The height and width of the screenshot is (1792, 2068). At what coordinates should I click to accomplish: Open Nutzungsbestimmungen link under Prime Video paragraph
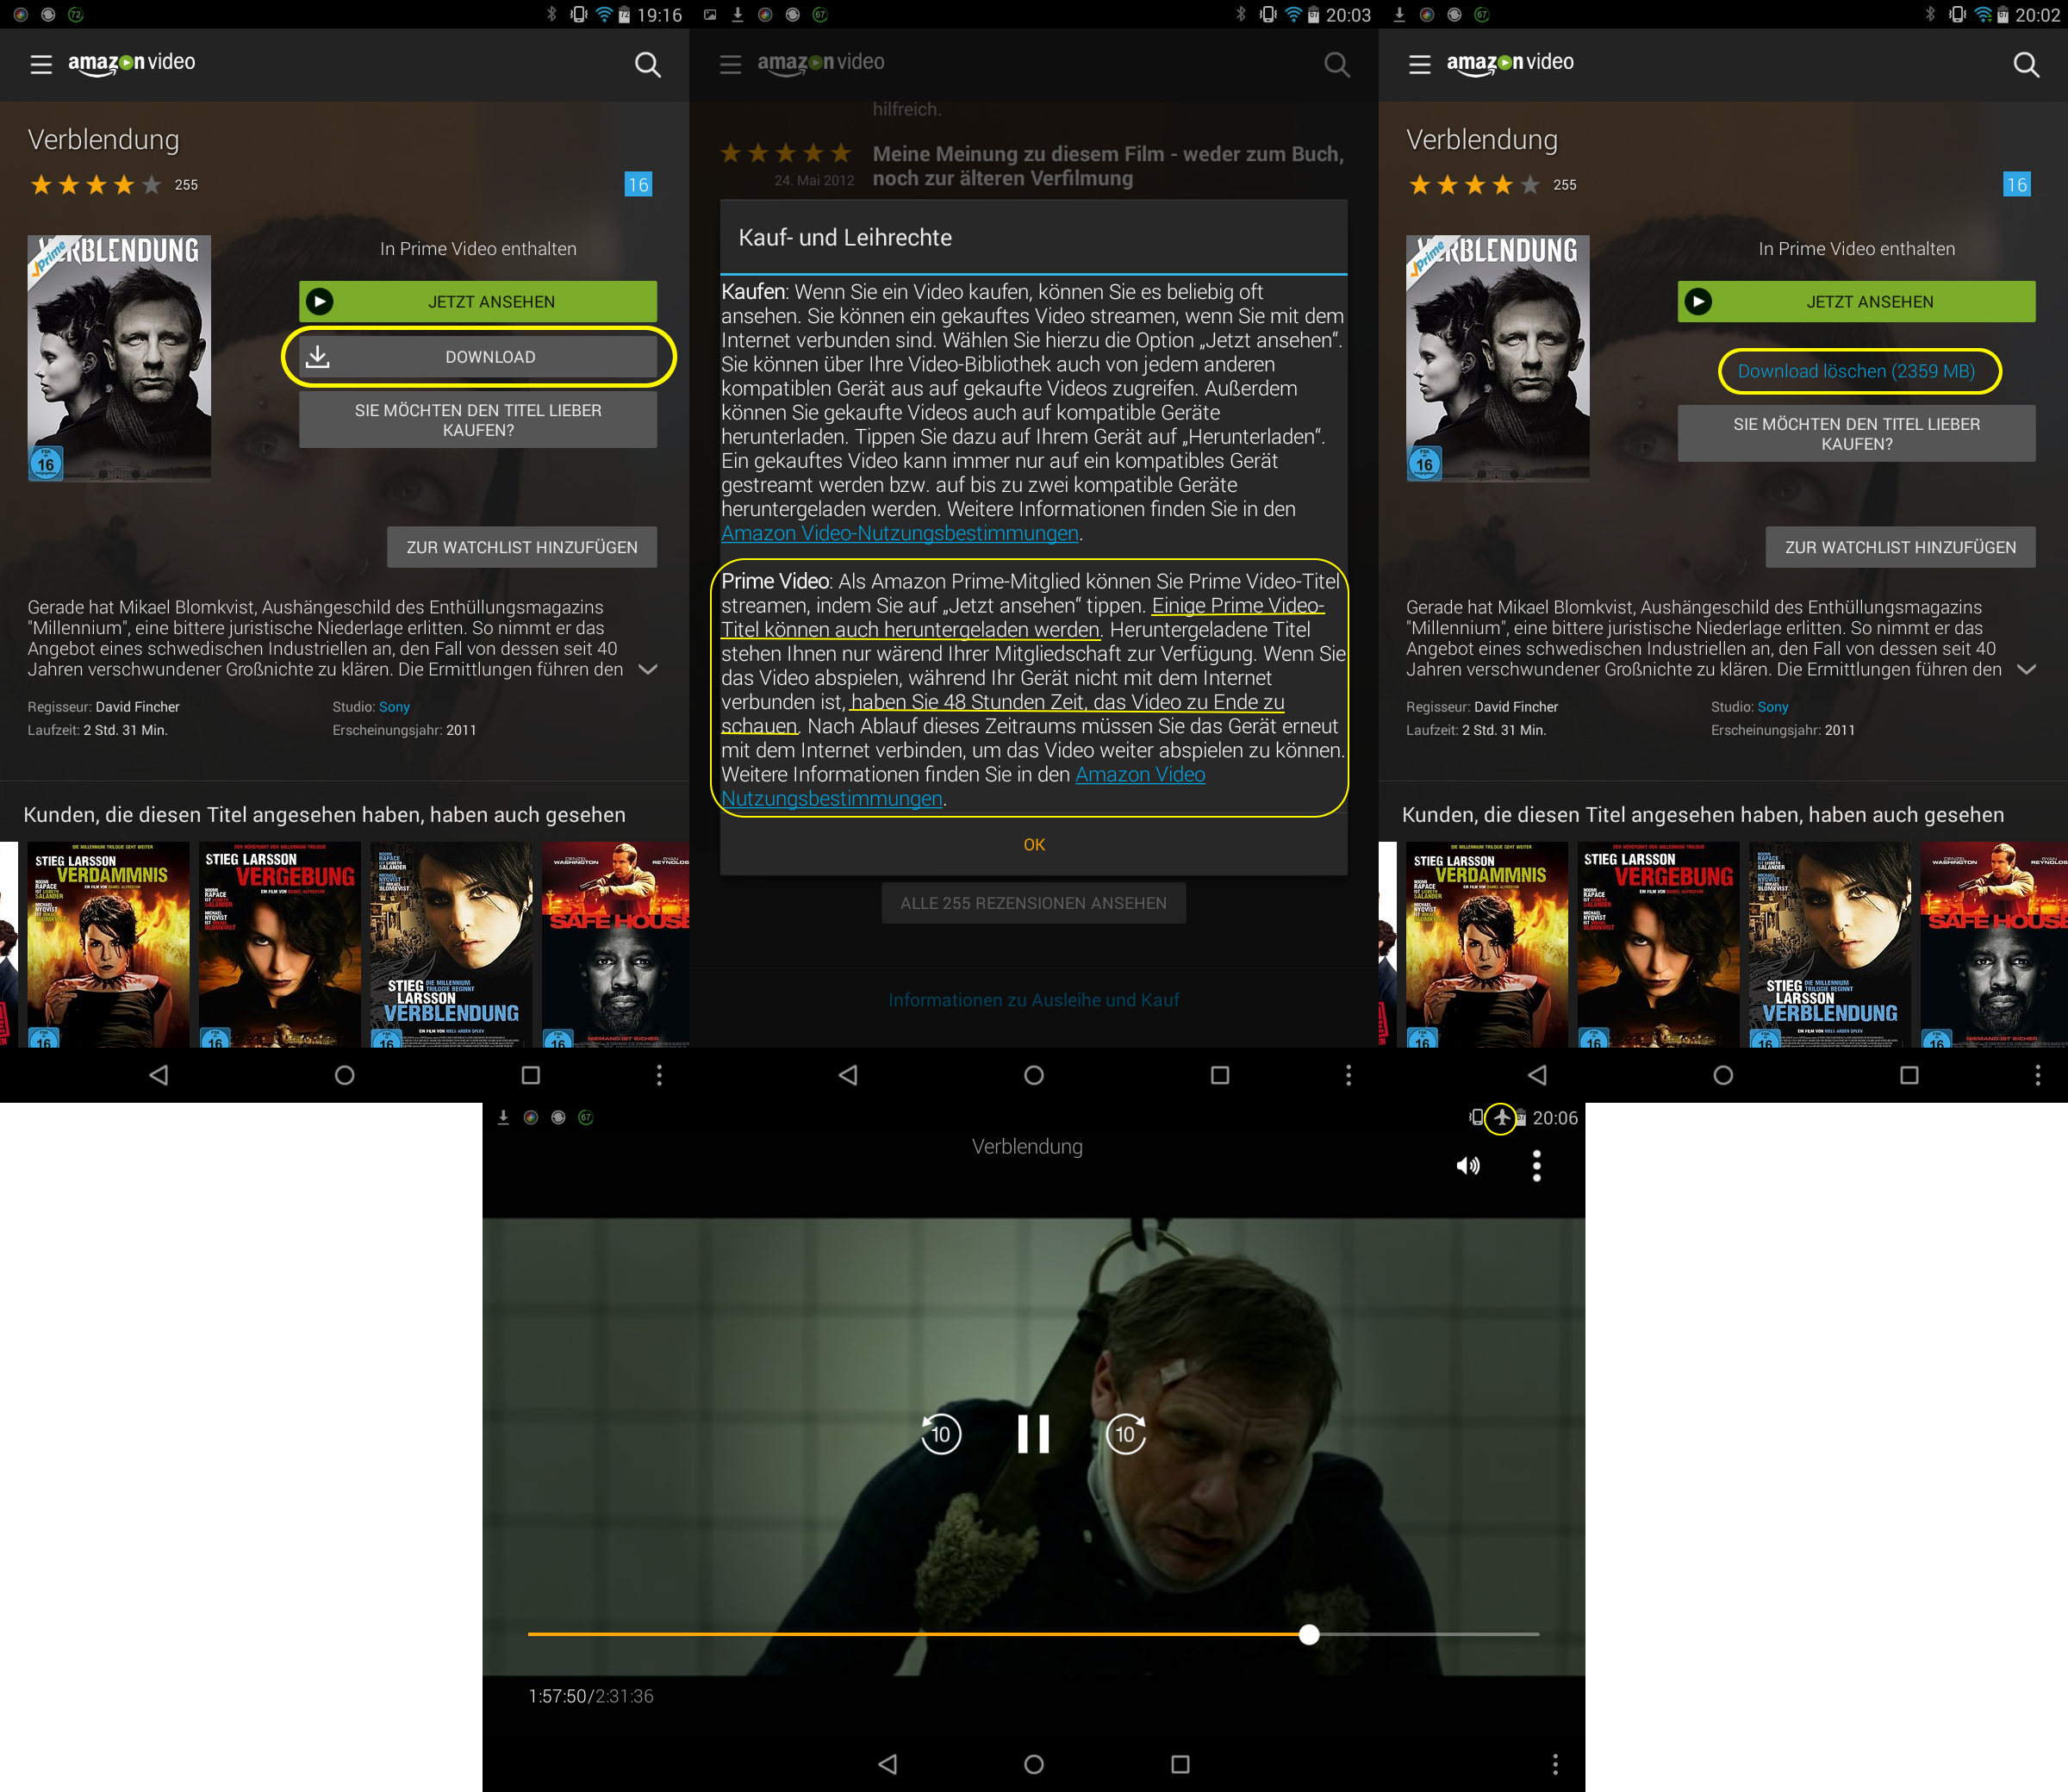pos(963,786)
